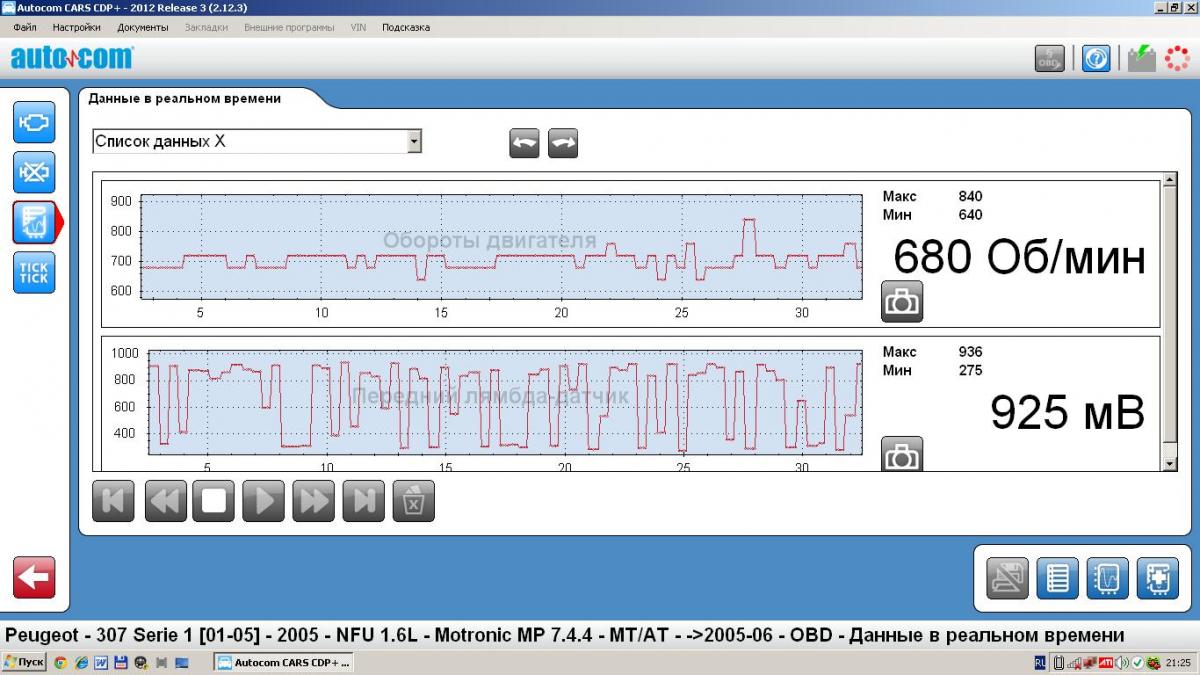Click inside the engine RPM graph
Screen dimensions: 1200x675
pos(501,247)
